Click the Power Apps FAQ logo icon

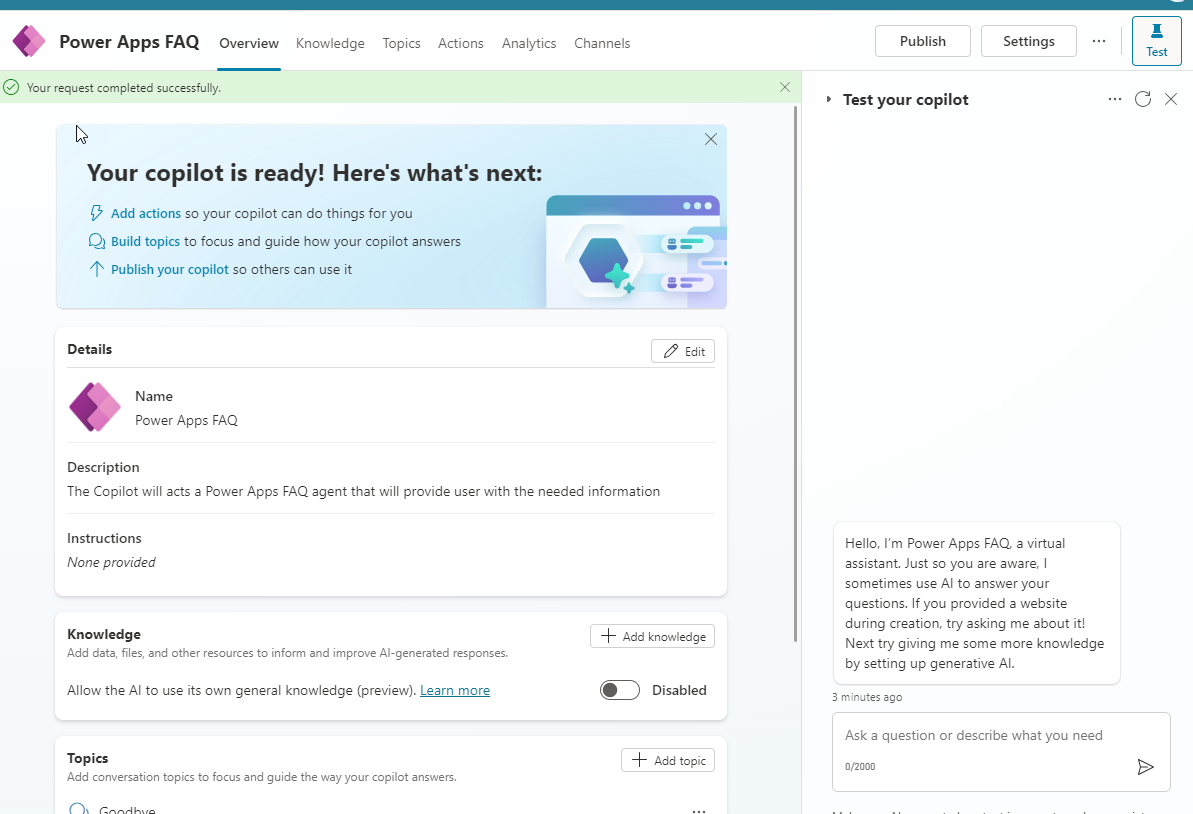29,42
